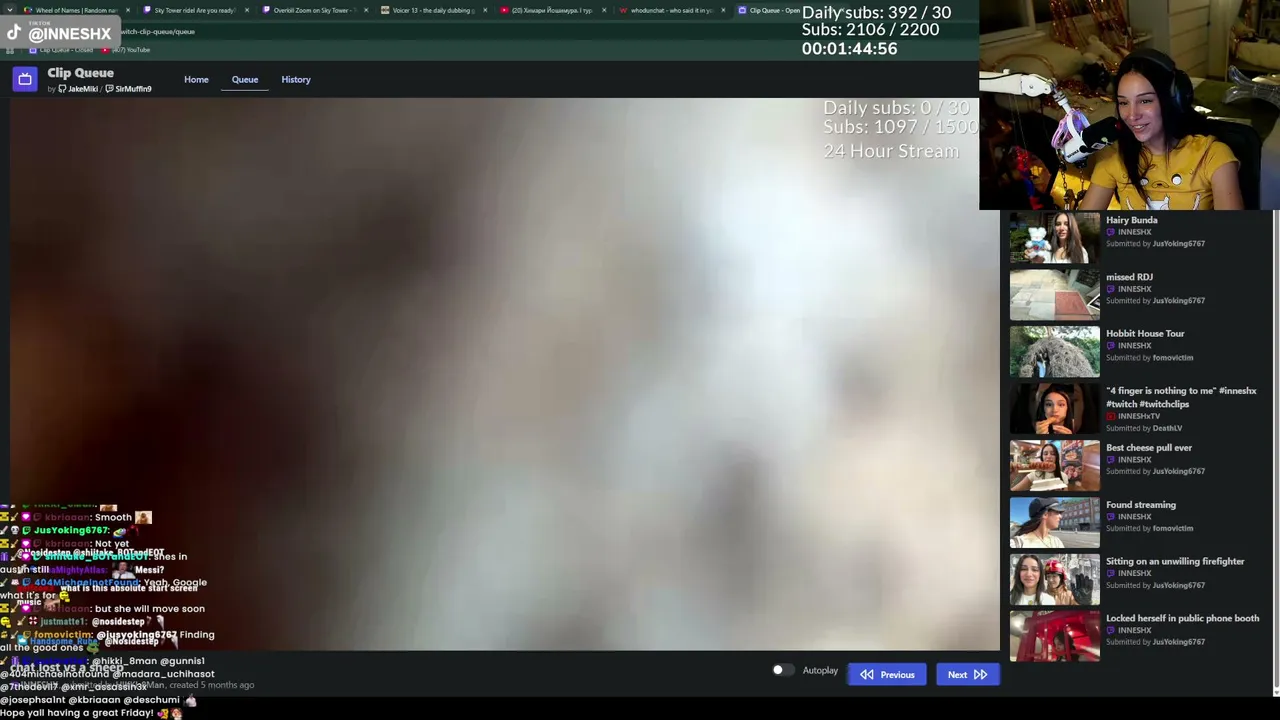Viewport: 1280px width, 720px height.
Task: Click submitter JusYoking6767 under Hairy Bunda
Action: [x=1178, y=244]
